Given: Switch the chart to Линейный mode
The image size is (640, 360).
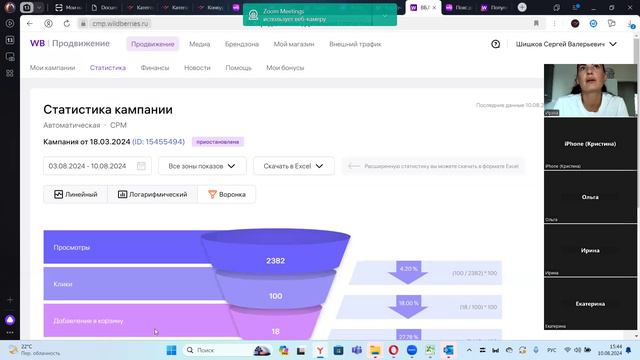Looking at the screenshot, I should pyautogui.click(x=76, y=194).
